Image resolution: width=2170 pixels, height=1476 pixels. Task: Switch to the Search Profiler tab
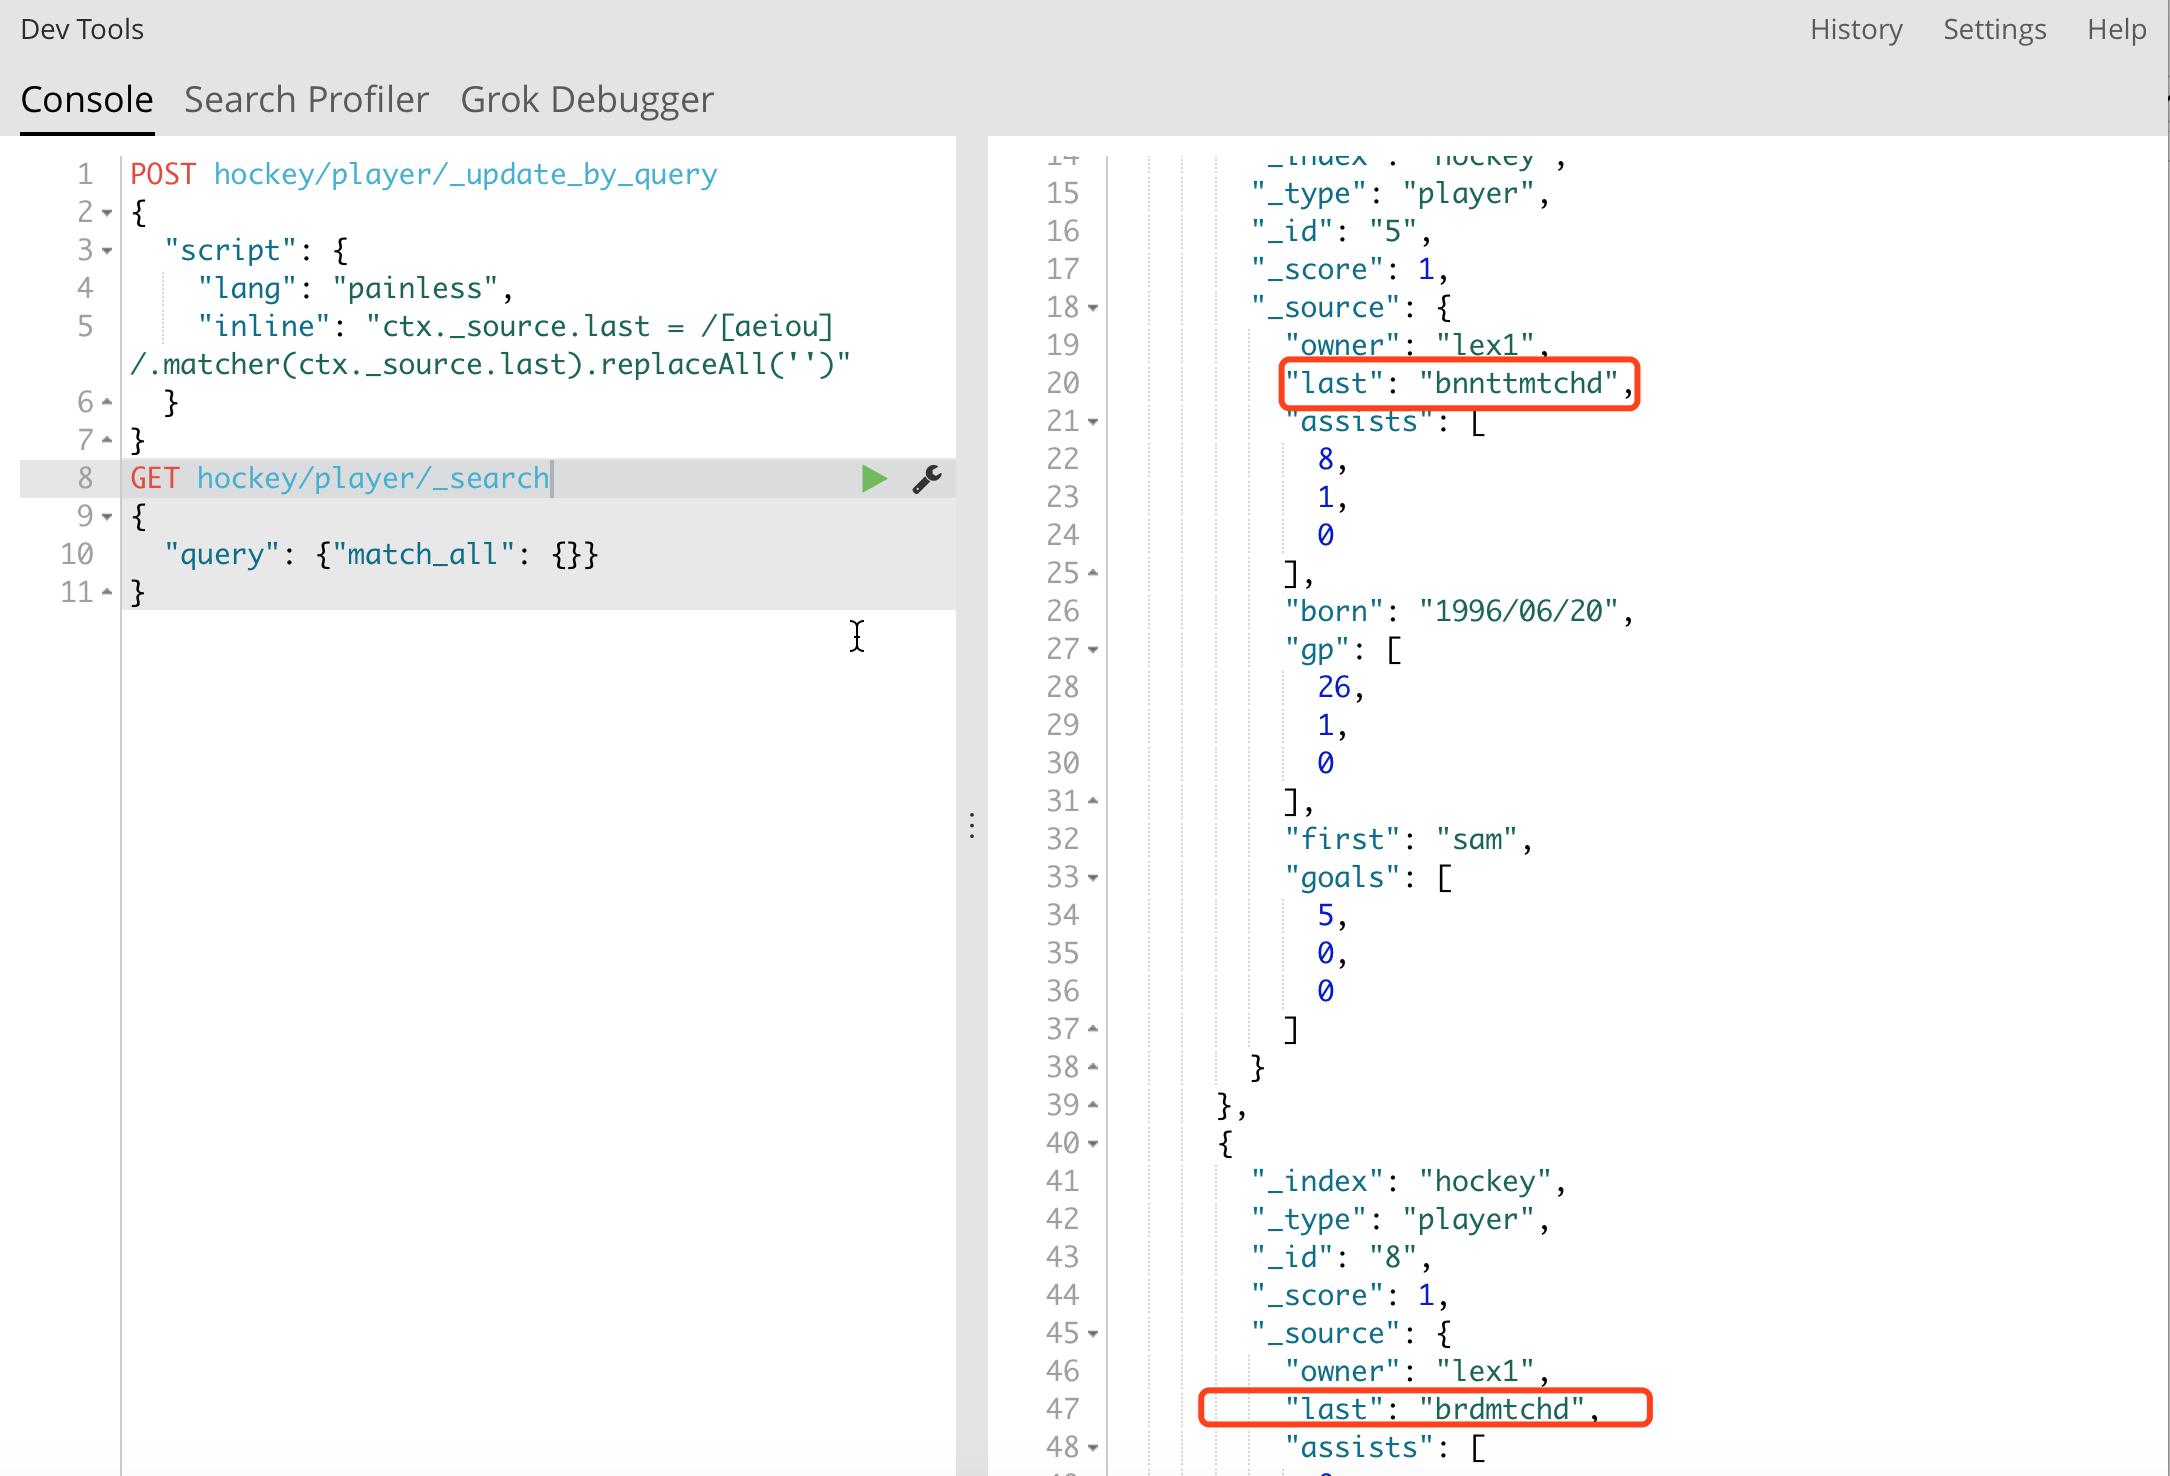(x=306, y=100)
